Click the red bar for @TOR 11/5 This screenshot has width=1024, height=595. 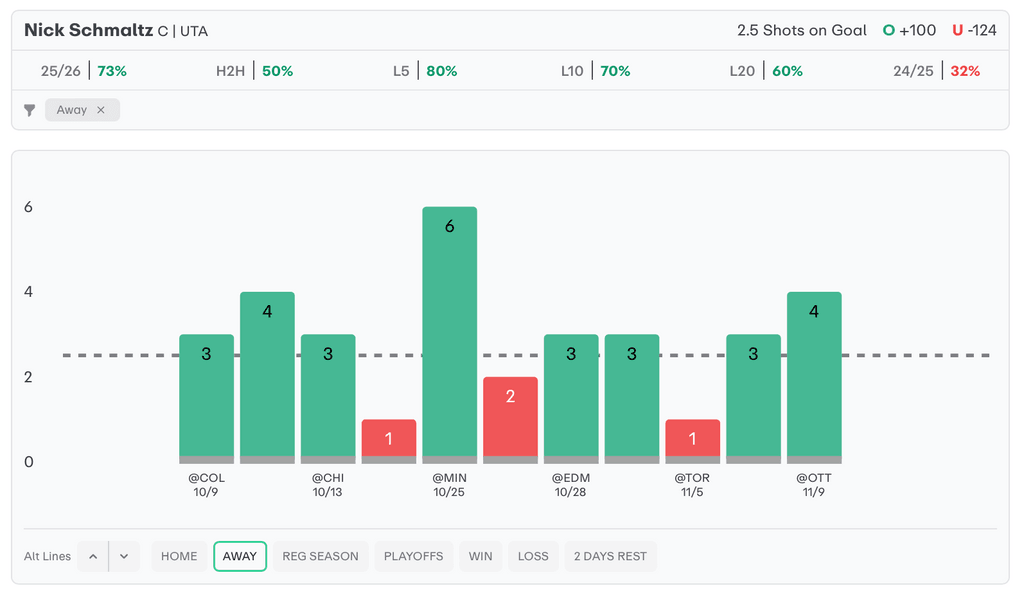(x=692, y=440)
